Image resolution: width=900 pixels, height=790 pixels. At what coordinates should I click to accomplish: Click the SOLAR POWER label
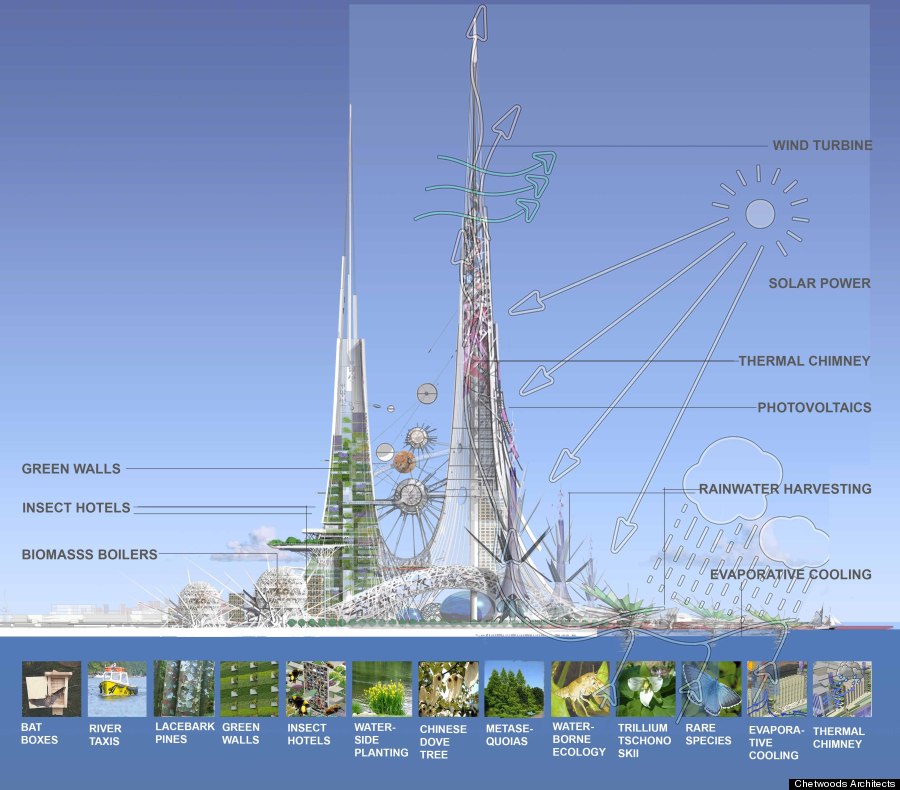click(x=820, y=283)
